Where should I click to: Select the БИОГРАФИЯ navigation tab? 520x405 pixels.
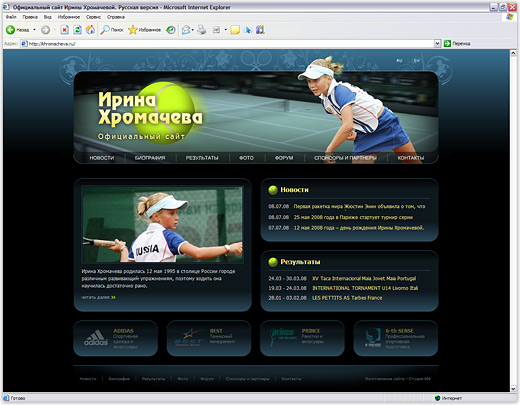coord(150,158)
